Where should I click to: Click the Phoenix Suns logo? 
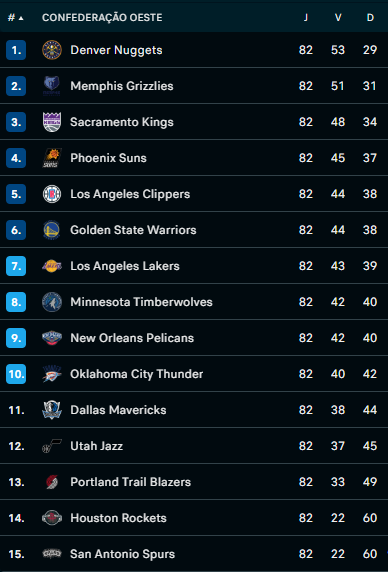52,158
